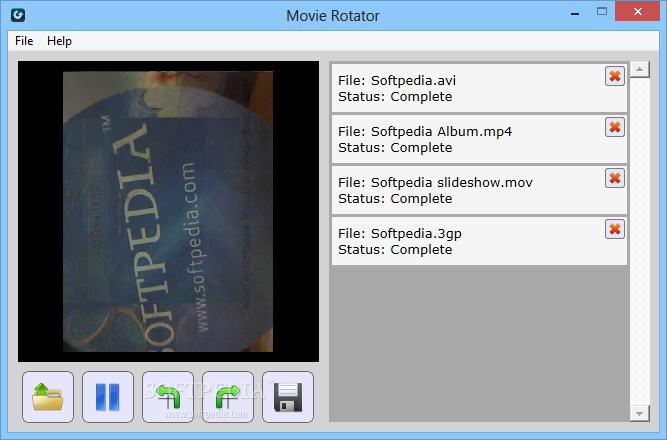The width and height of the screenshot is (667, 440).
Task: Remove Softpedia.3gp from the list
Action: (x=615, y=229)
